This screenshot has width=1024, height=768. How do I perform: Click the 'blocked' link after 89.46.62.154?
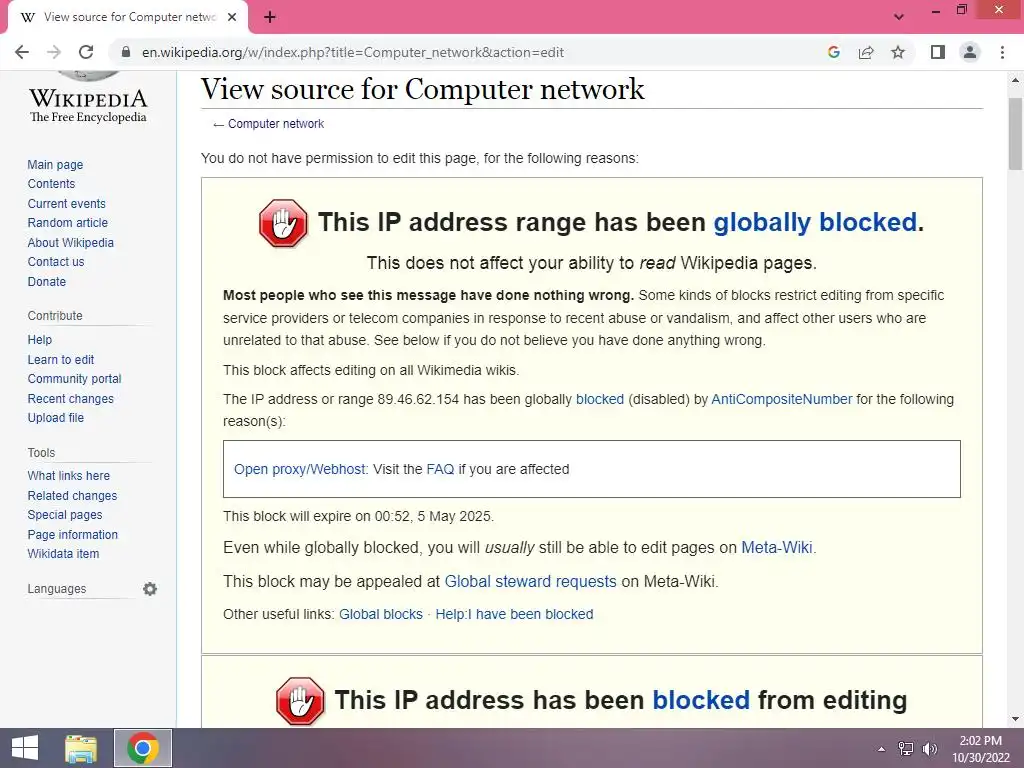tap(600, 399)
